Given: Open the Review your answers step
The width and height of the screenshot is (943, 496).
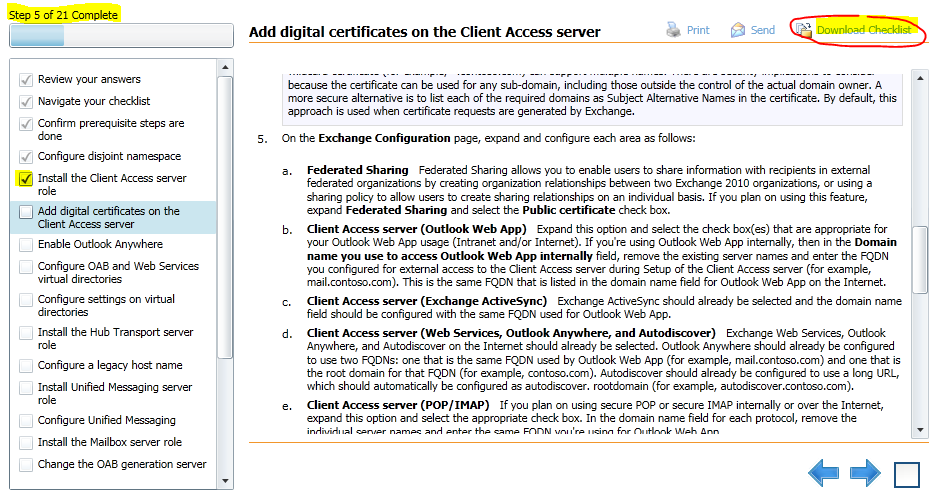Looking at the screenshot, I should [x=89, y=79].
